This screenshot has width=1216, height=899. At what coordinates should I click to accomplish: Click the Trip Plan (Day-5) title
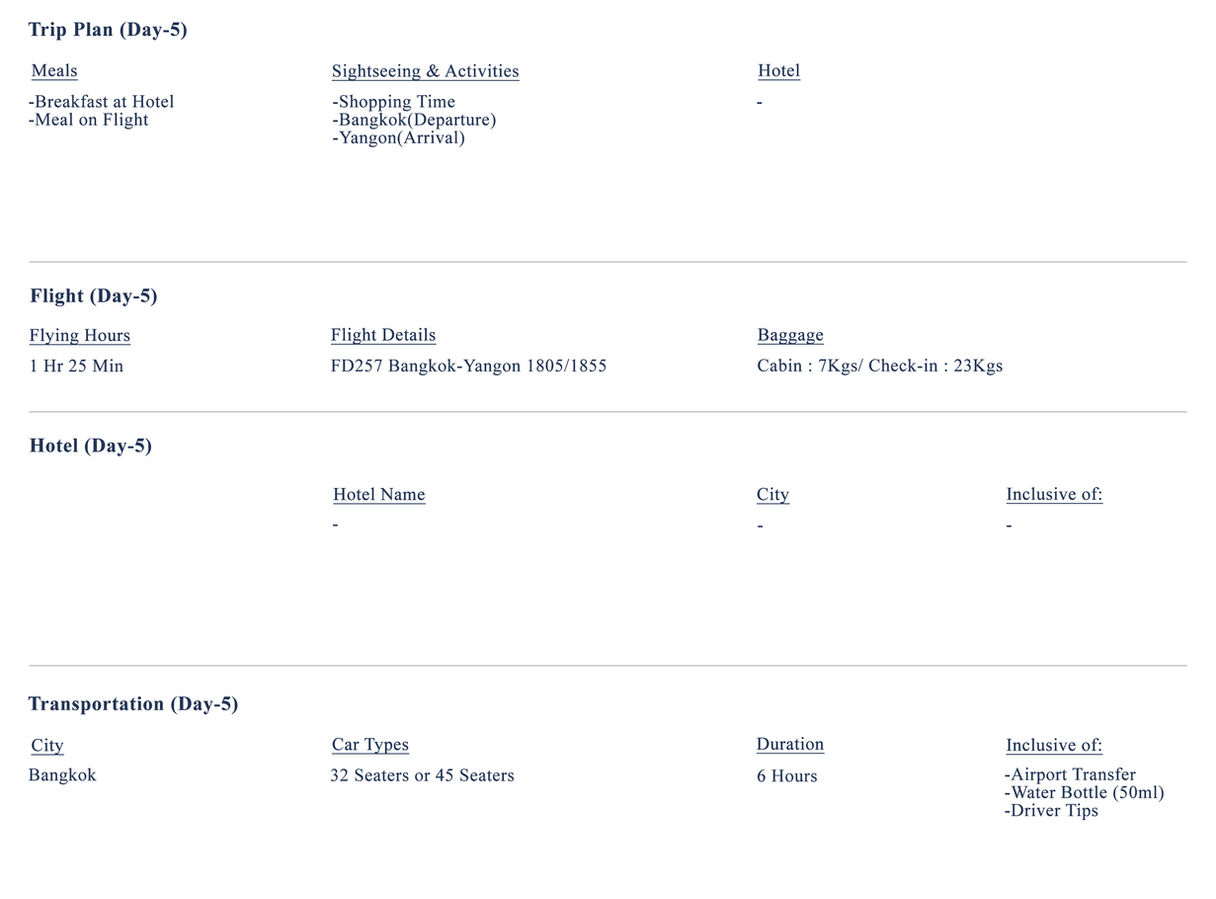[x=108, y=30]
